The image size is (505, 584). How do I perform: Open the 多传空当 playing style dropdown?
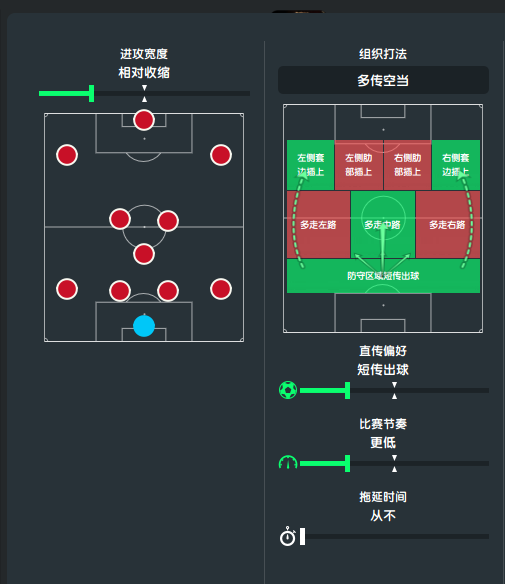coord(383,80)
